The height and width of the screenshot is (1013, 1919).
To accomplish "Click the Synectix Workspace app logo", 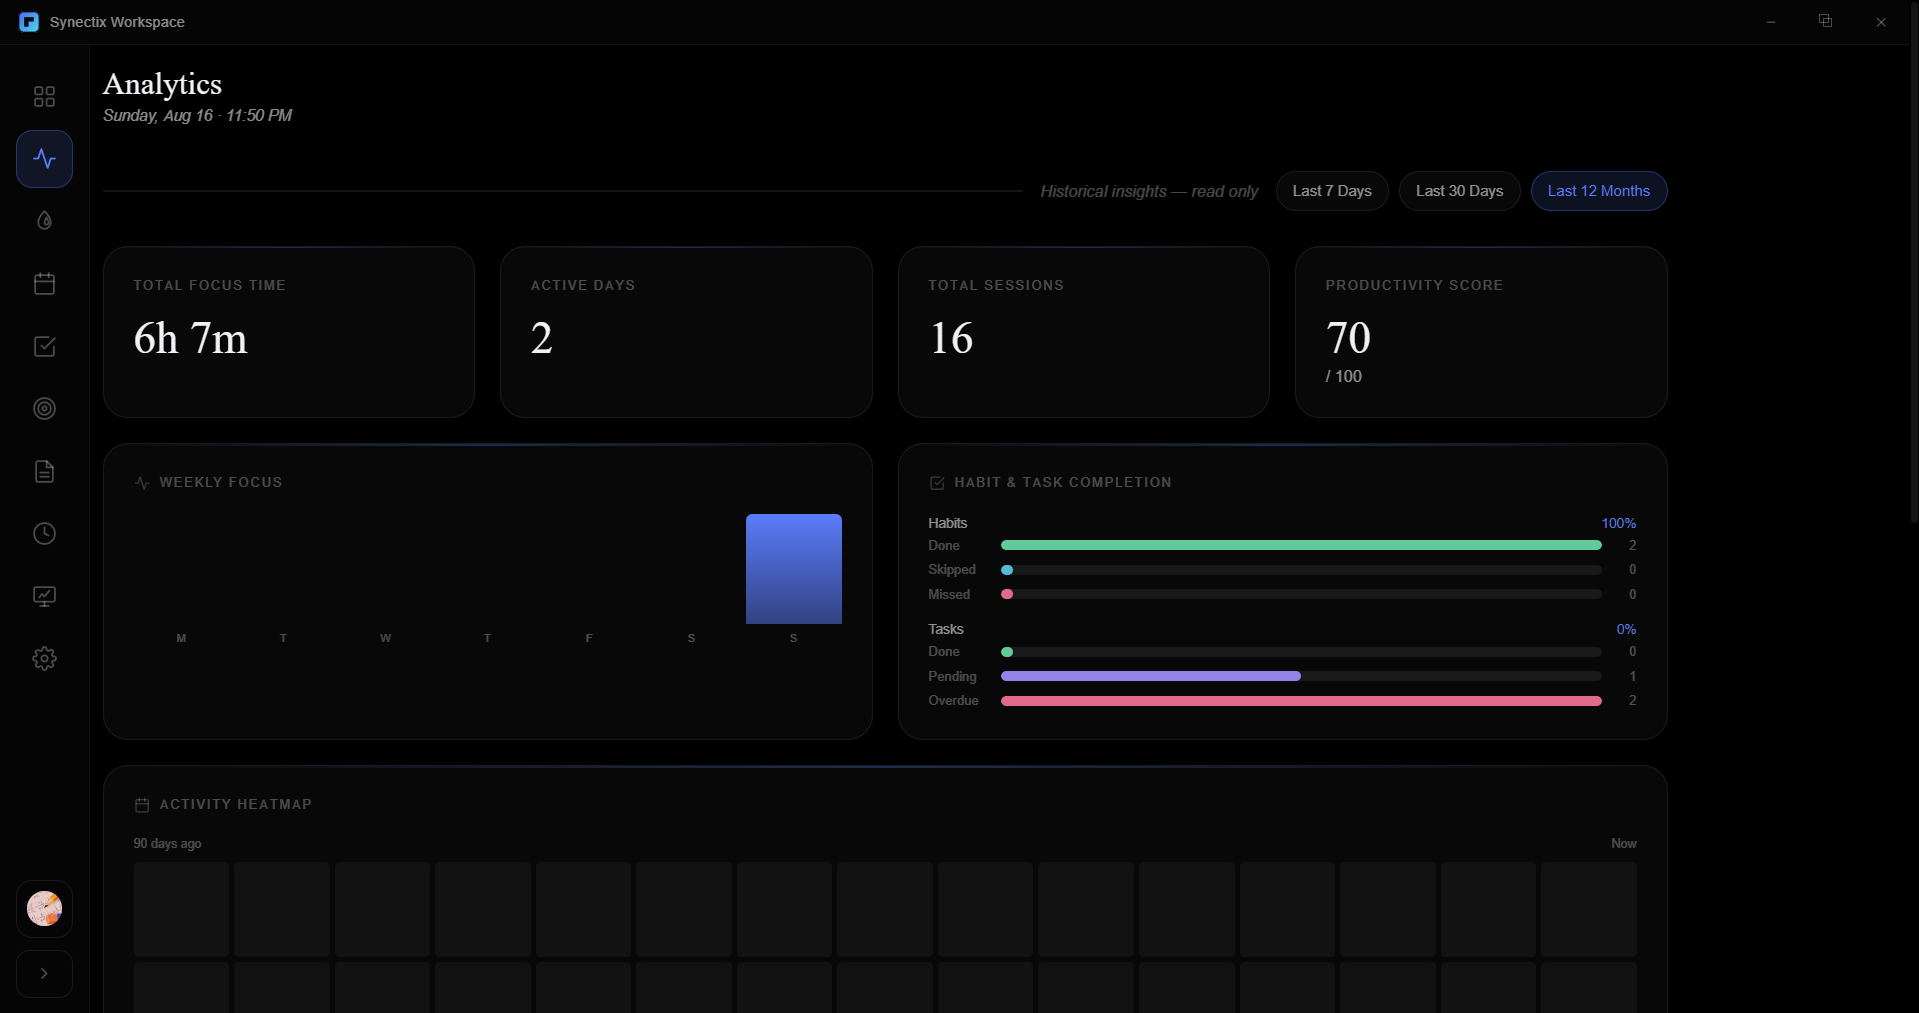I will 29,22.
